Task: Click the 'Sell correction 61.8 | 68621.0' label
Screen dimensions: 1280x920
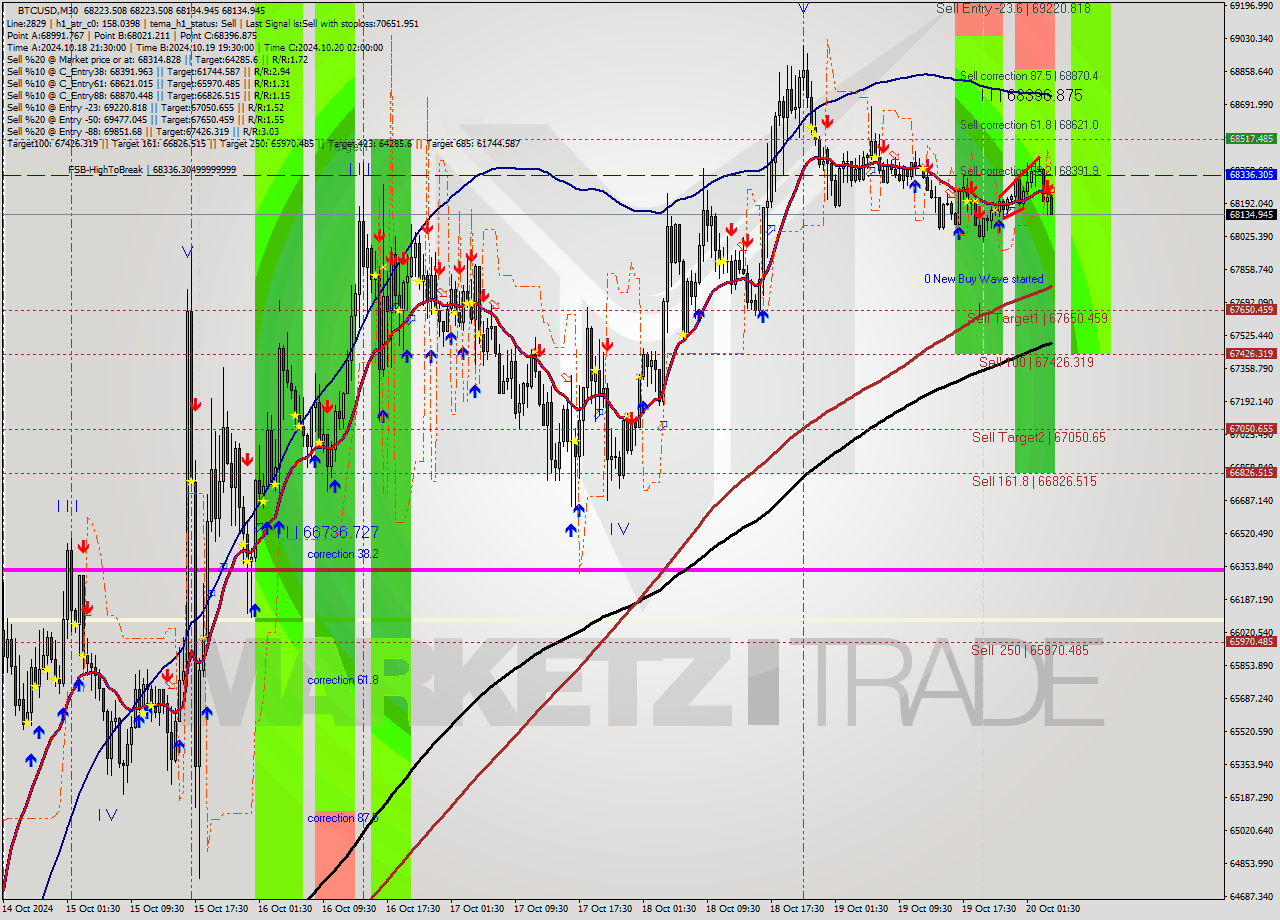Action: click(1029, 125)
